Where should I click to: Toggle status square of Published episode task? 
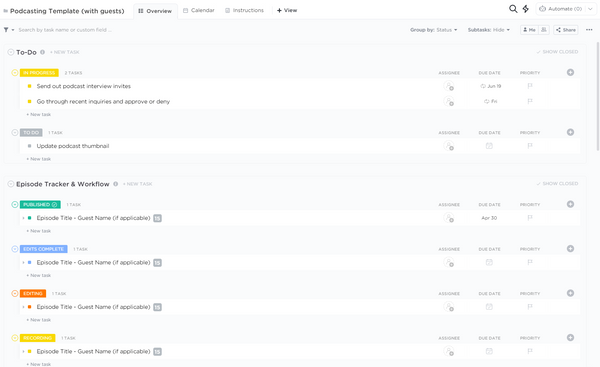point(29,218)
